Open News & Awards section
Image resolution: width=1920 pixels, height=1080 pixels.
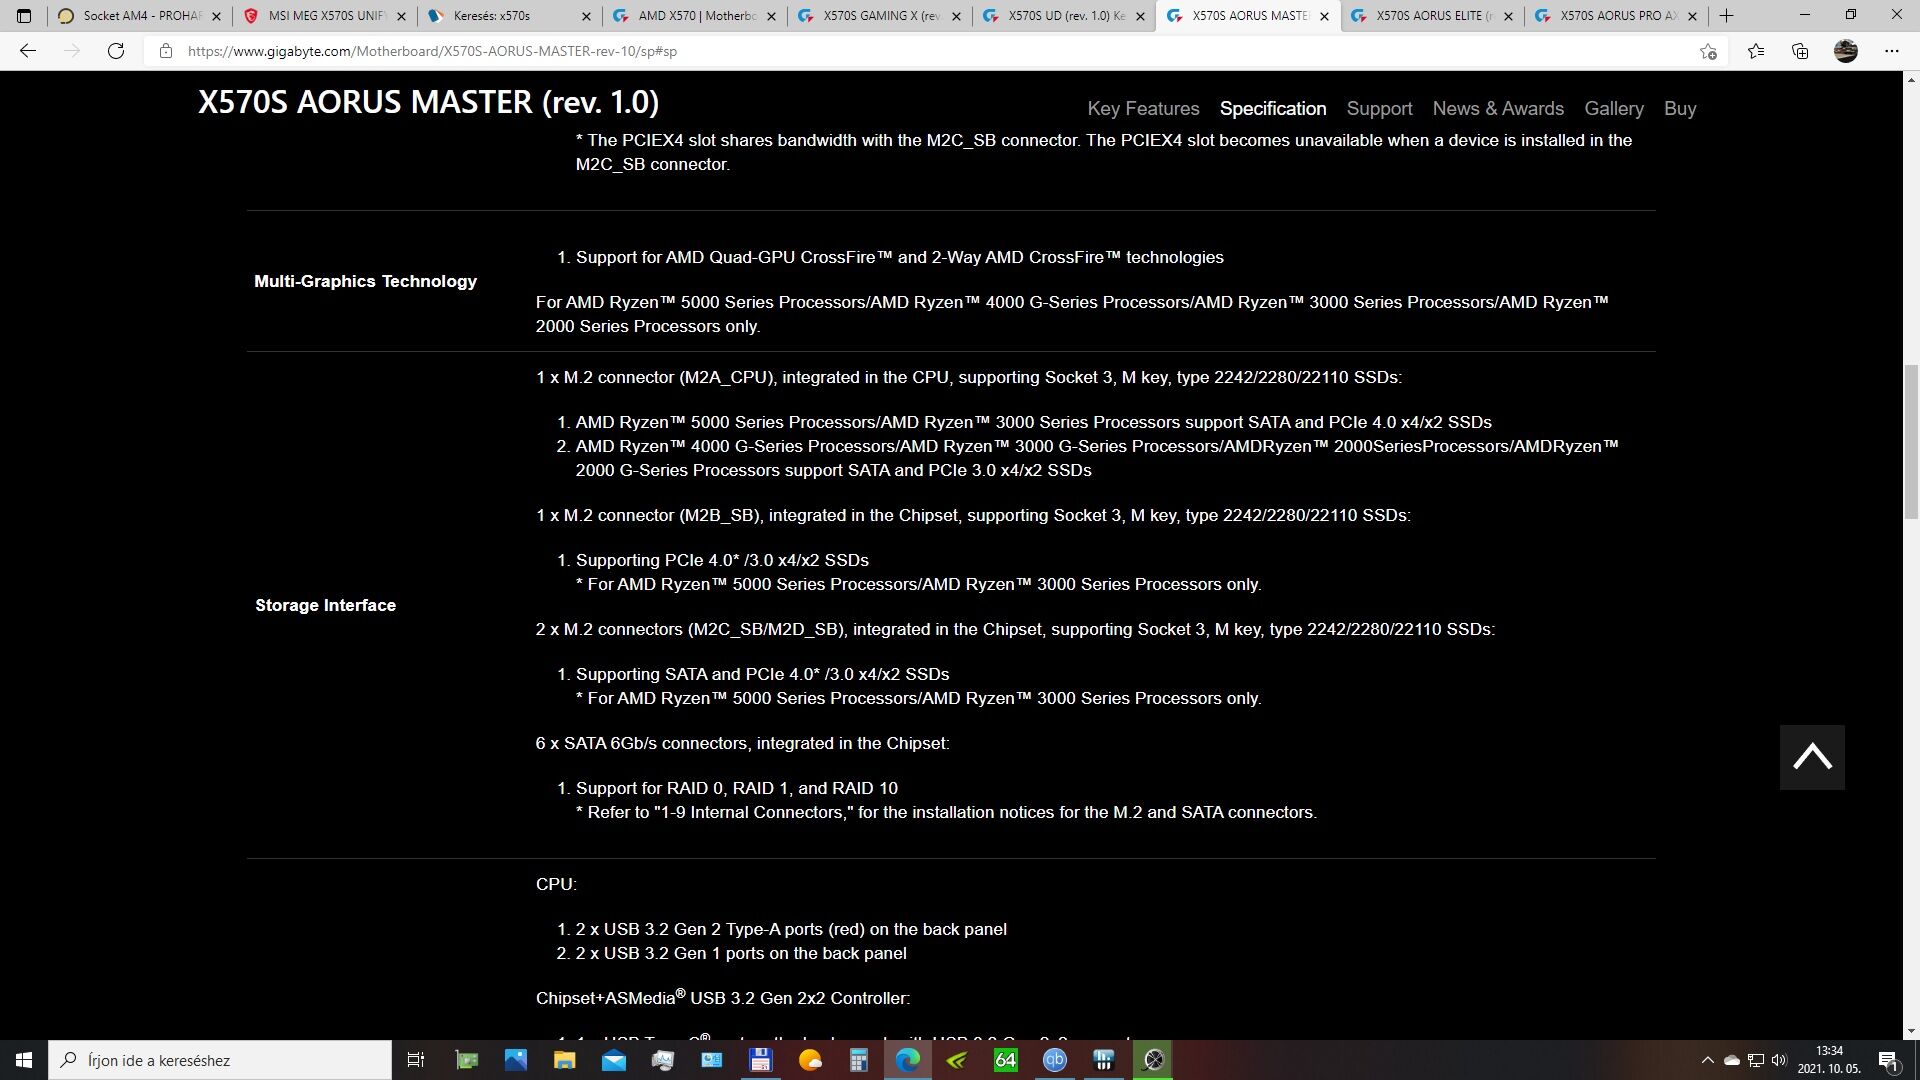click(1498, 108)
